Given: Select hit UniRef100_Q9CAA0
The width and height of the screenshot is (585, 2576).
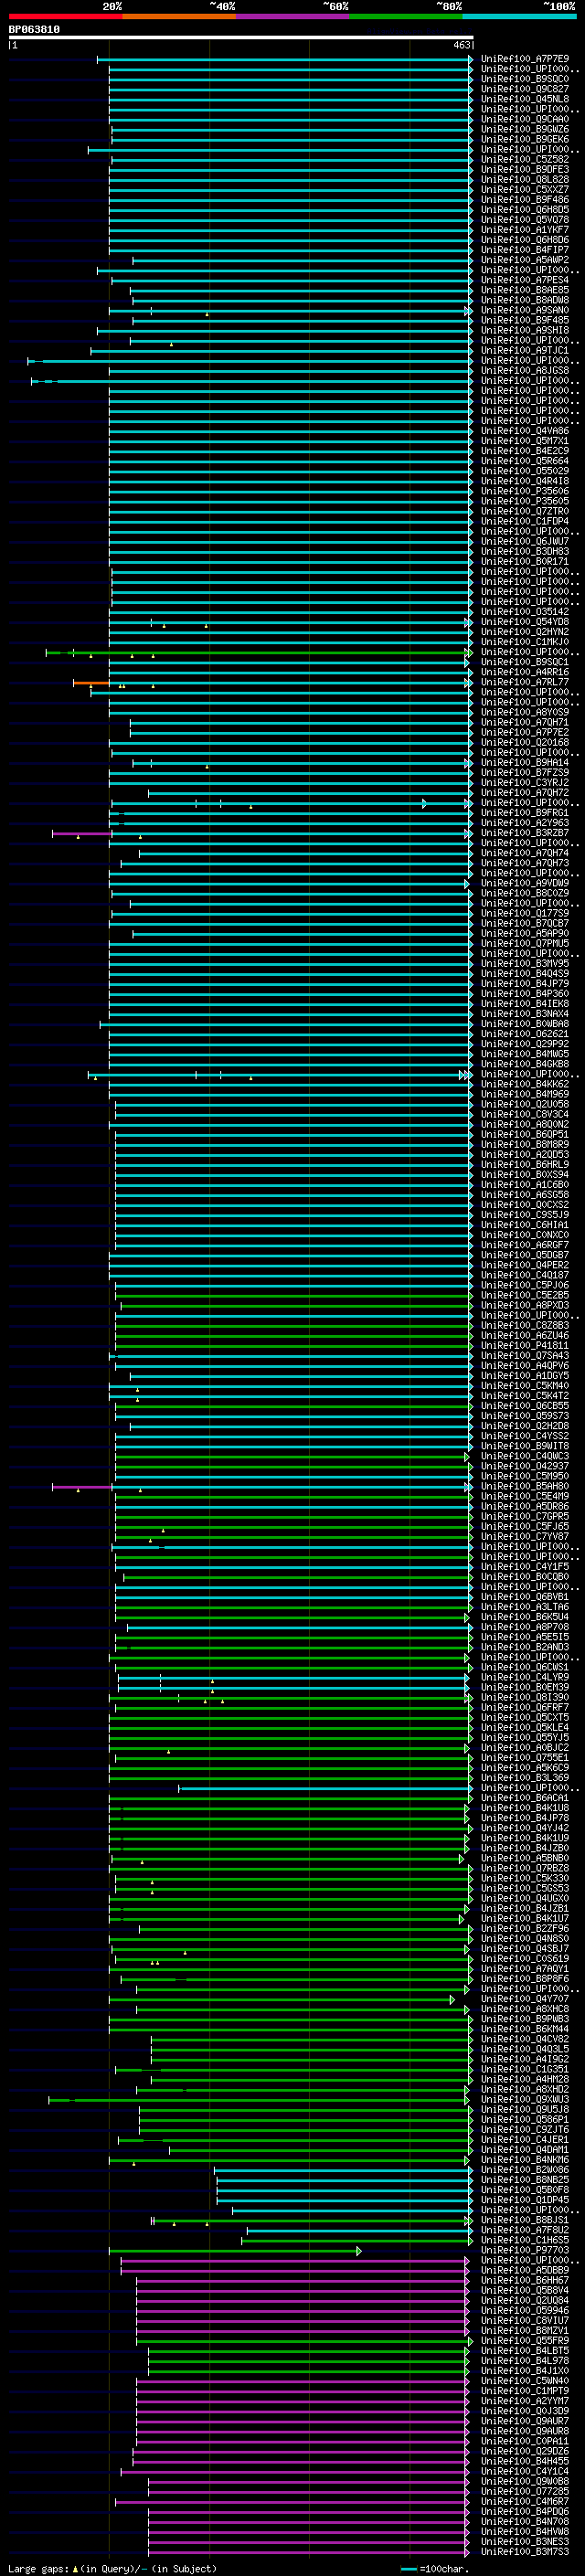Looking at the screenshot, I should pos(525,119).
